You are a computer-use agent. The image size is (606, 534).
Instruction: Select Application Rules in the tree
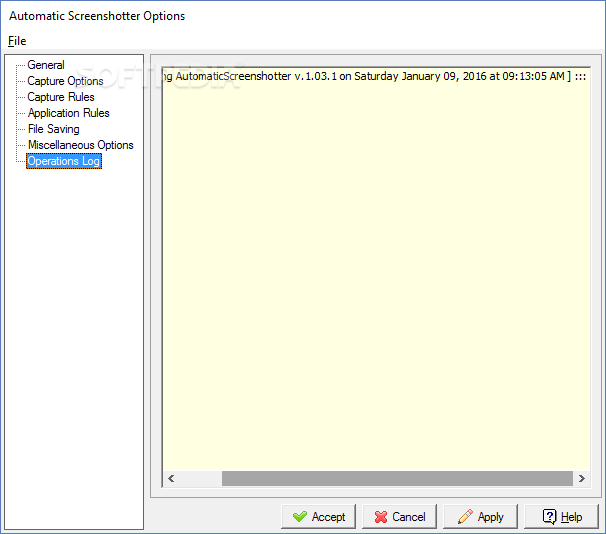[68, 113]
